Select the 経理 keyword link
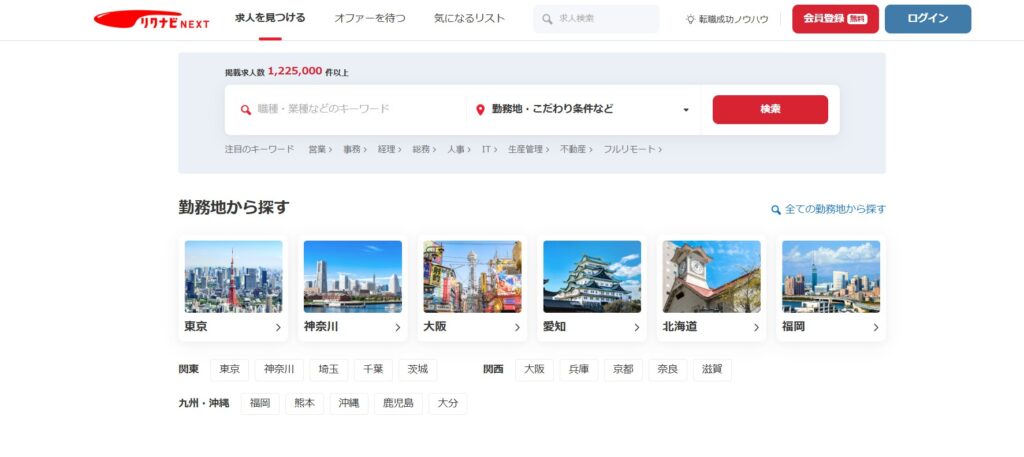The image size is (1024, 457). [x=389, y=150]
